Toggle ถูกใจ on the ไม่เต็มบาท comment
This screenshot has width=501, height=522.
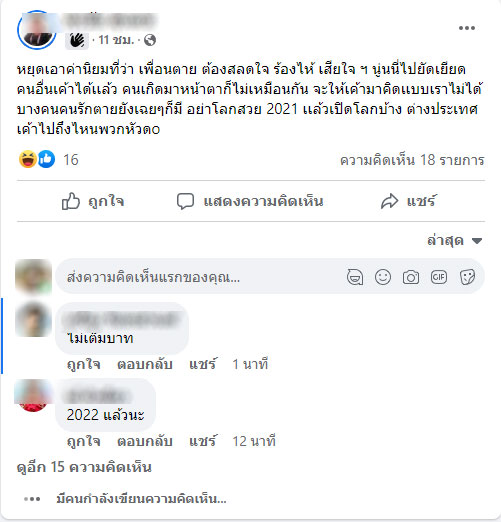(x=83, y=364)
